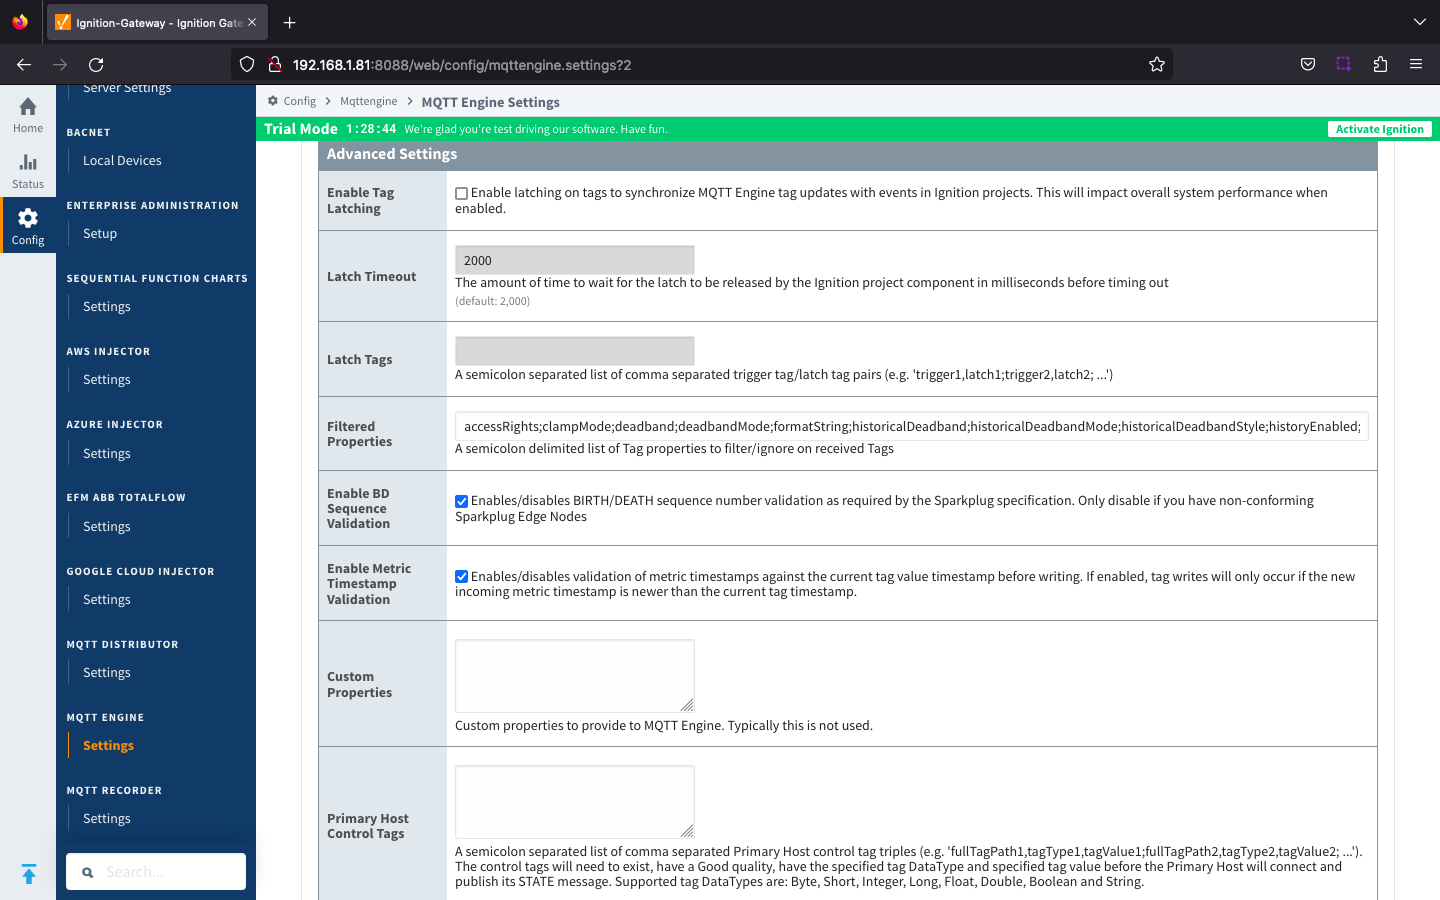The height and width of the screenshot is (900, 1440).
Task: Click the Ignition-Gateway browser tab
Action: tap(157, 22)
